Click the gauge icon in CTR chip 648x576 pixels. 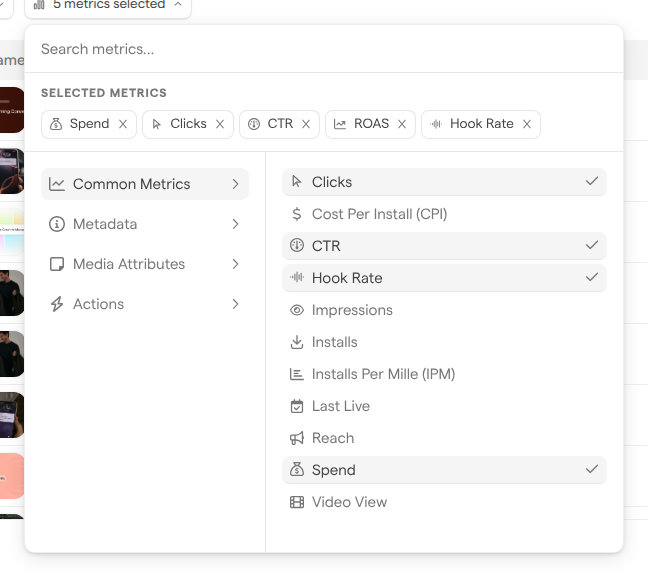click(254, 124)
